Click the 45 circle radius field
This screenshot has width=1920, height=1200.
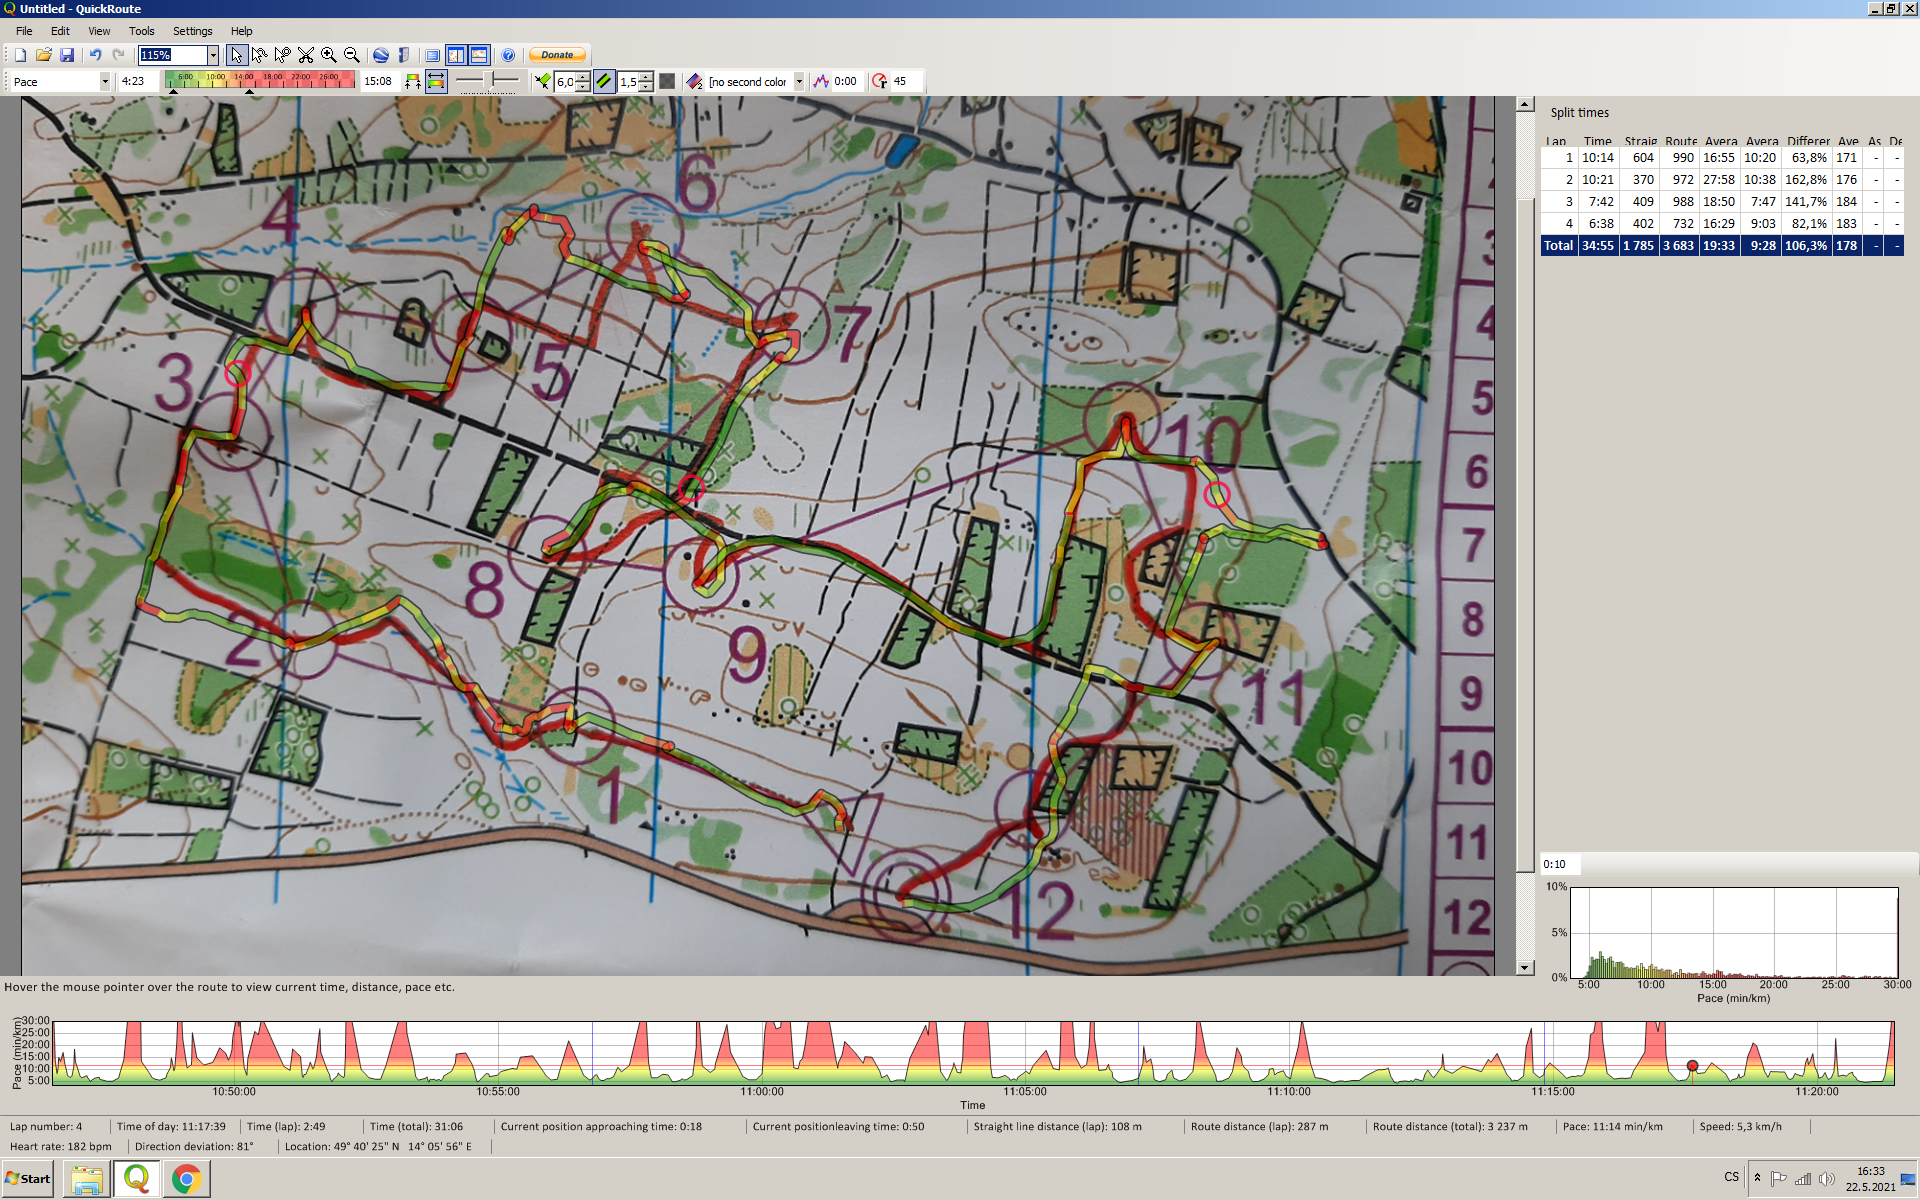click(906, 82)
